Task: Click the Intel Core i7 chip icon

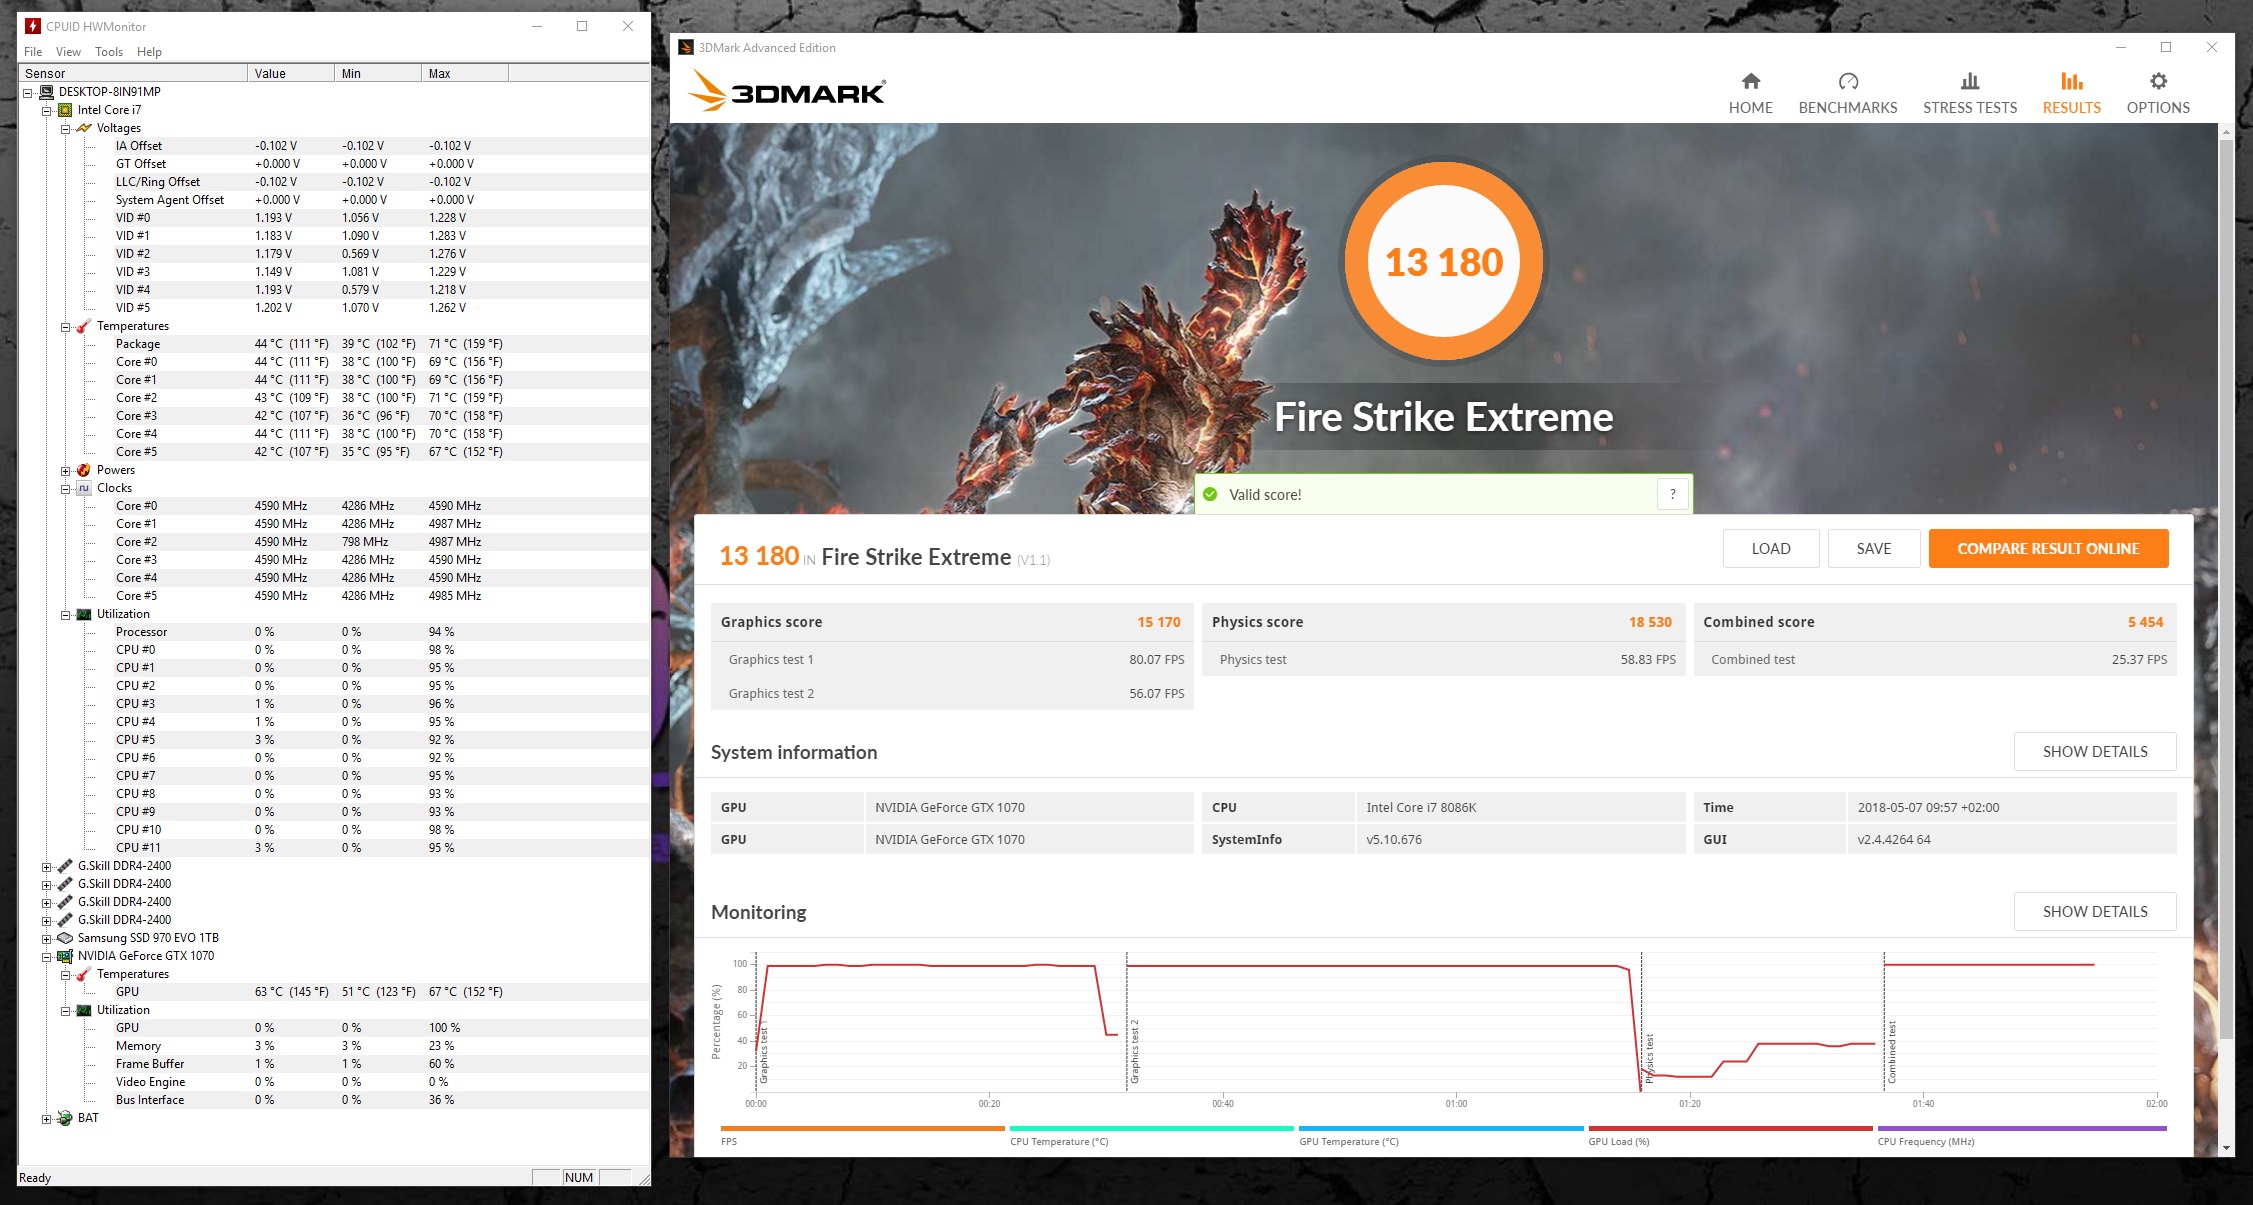Action: click(65, 110)
